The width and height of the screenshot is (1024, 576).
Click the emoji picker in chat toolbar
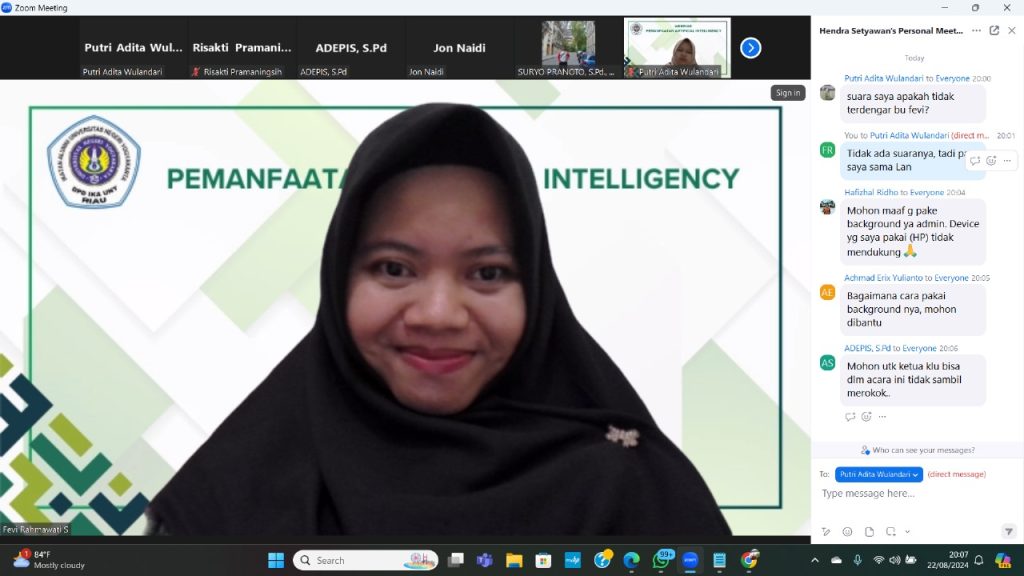847,531
